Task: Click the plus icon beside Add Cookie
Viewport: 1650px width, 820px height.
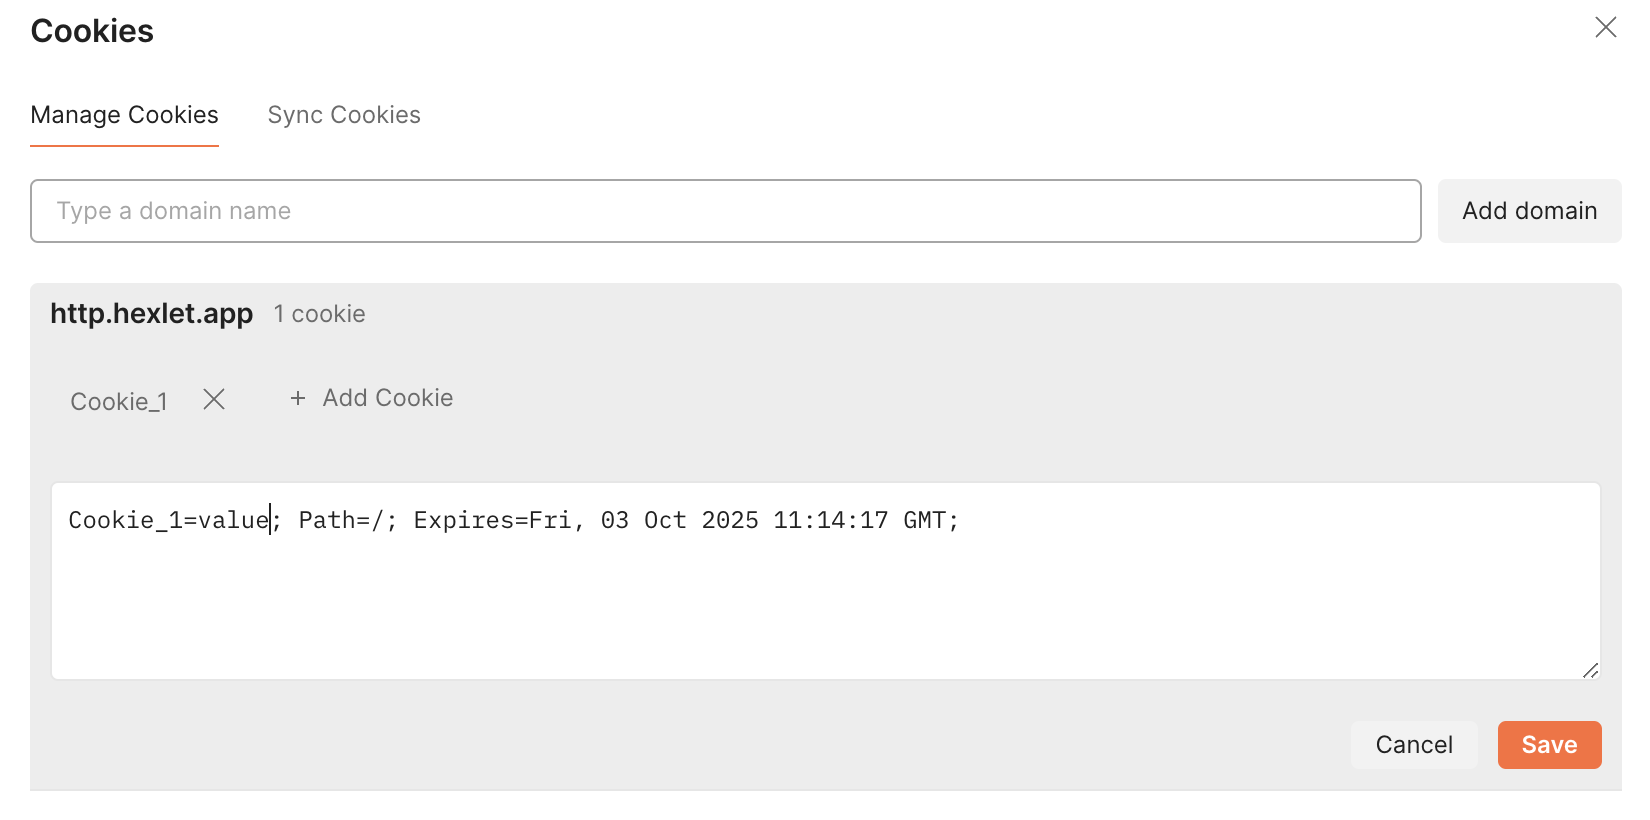Action: [297, 398]
